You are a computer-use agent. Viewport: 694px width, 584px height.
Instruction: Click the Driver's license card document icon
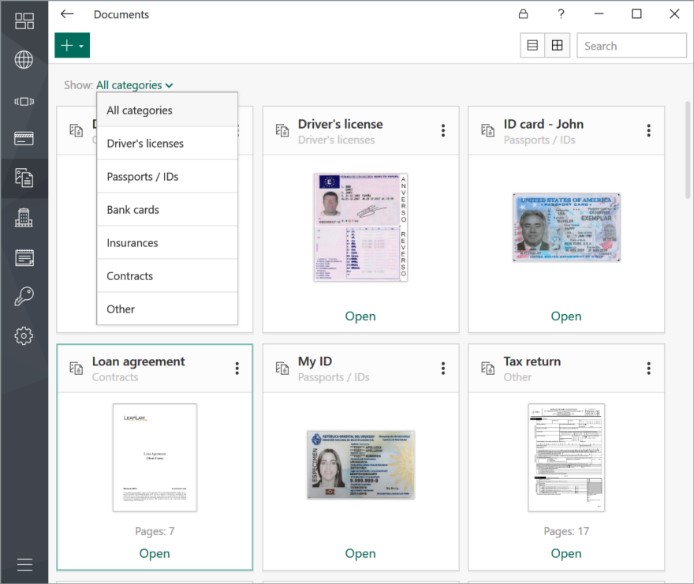click(282, 131)
